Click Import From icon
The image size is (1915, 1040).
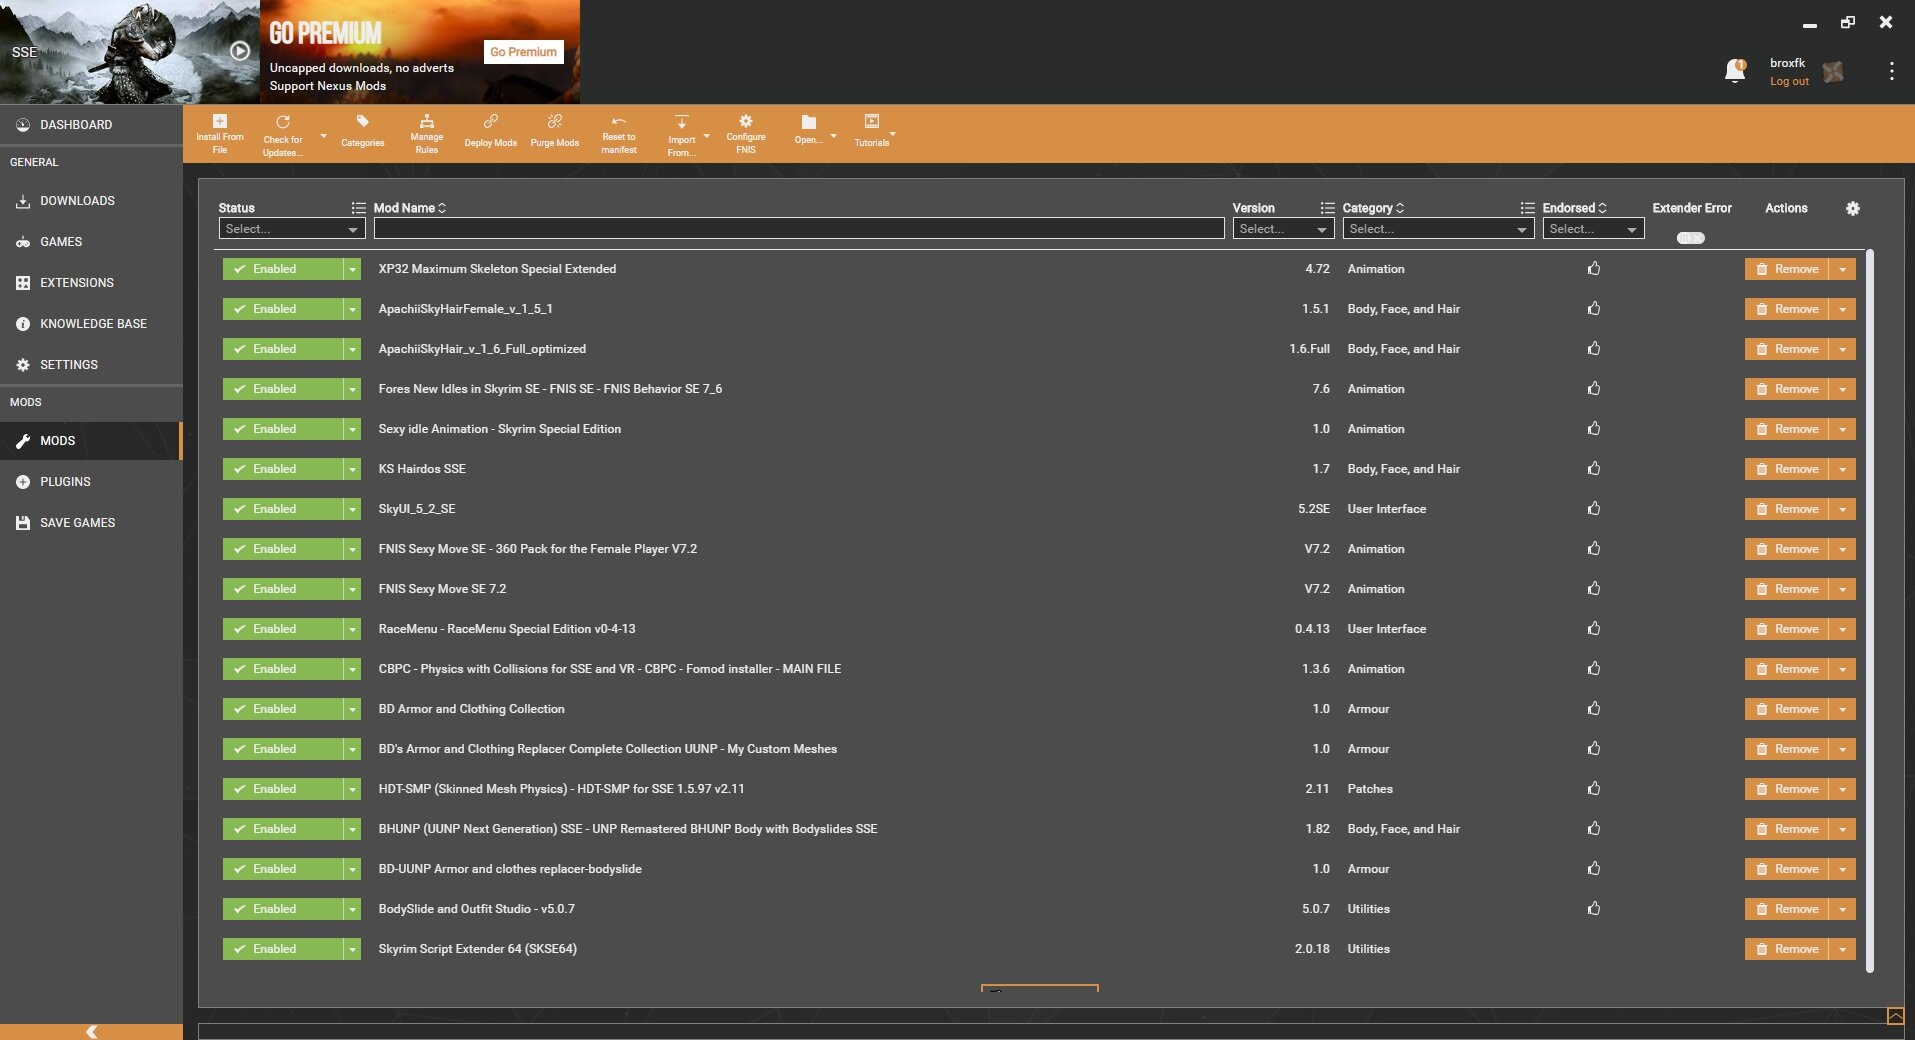coord(681,122)
